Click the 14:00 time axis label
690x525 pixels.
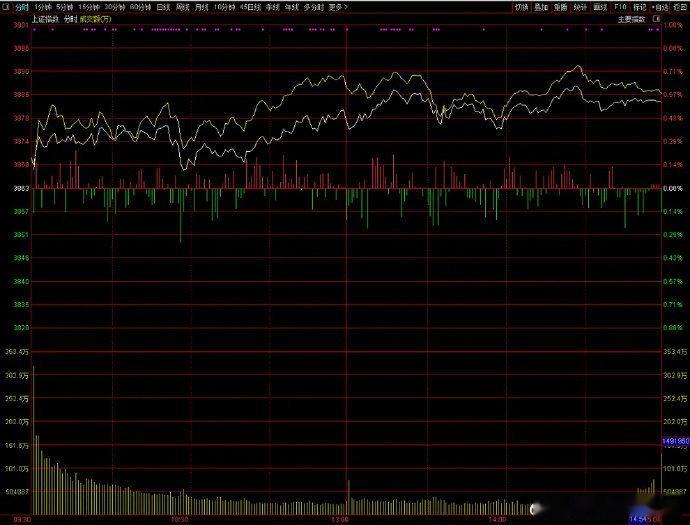click(x=497, y=520)
